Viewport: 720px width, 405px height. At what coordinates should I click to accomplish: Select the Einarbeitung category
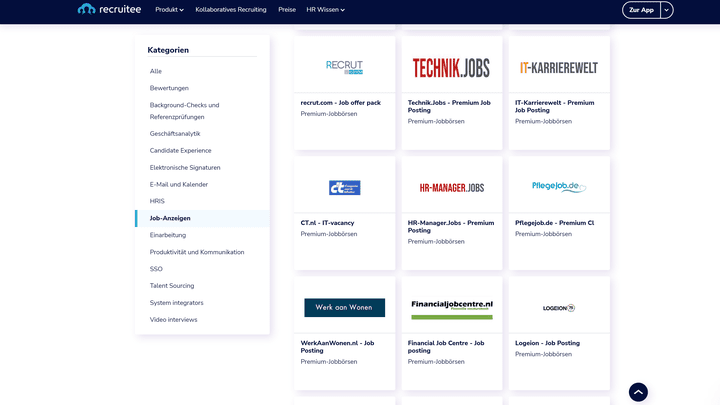168,235
